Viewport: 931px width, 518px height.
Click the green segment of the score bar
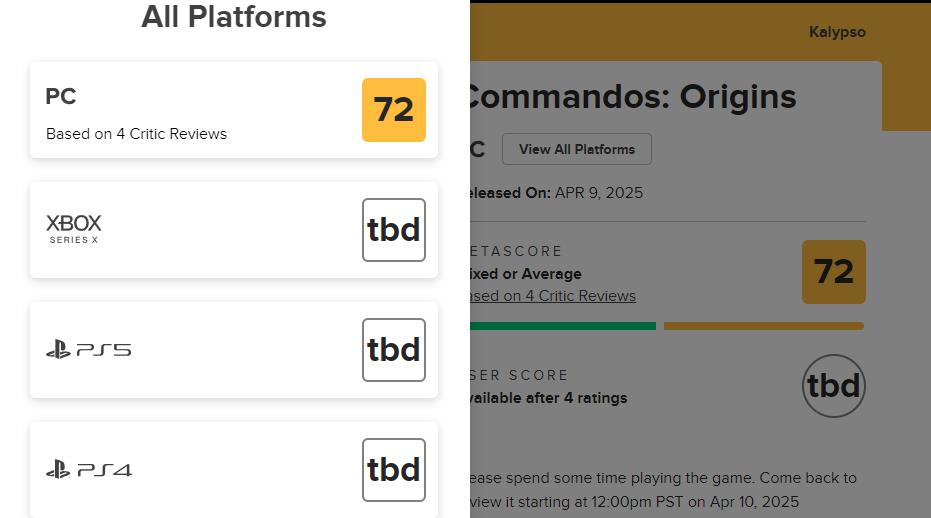click(x=563, y=326)
